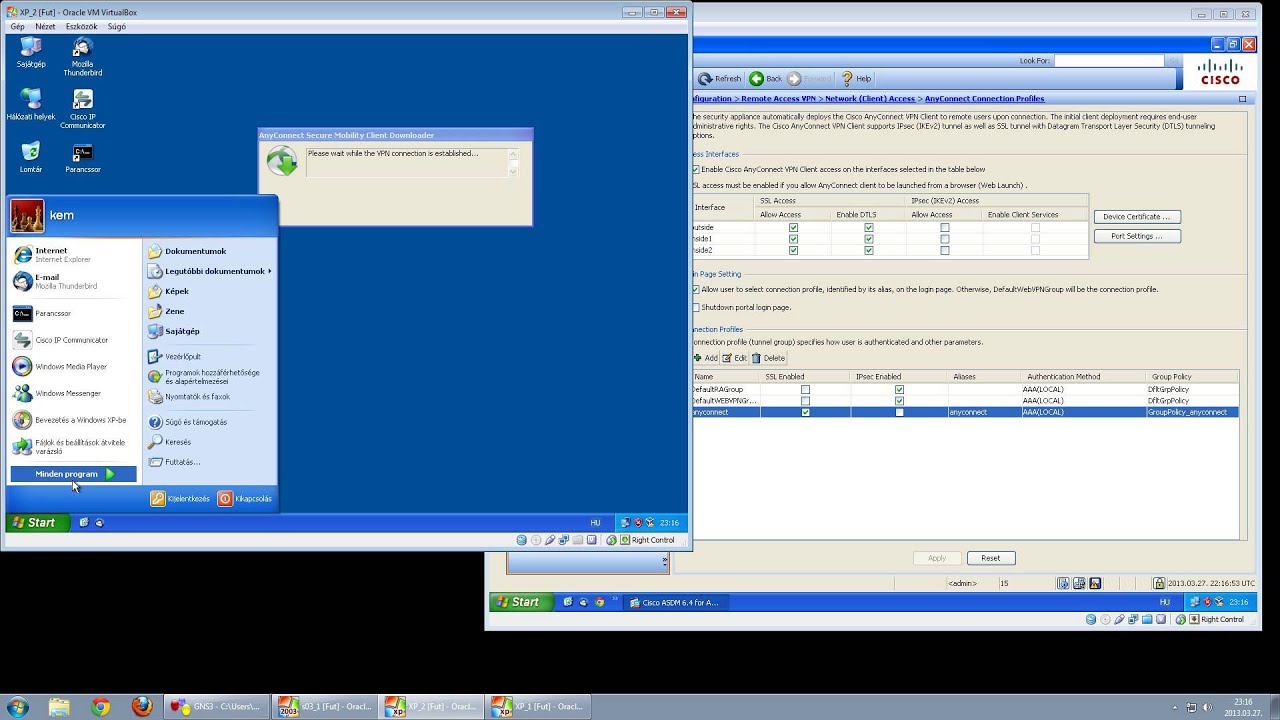Image resolution: width=1280 pixels, height=720 pixels.
Task: Click Kijelentkezés log off button
Action: click(x=181, y=498)
